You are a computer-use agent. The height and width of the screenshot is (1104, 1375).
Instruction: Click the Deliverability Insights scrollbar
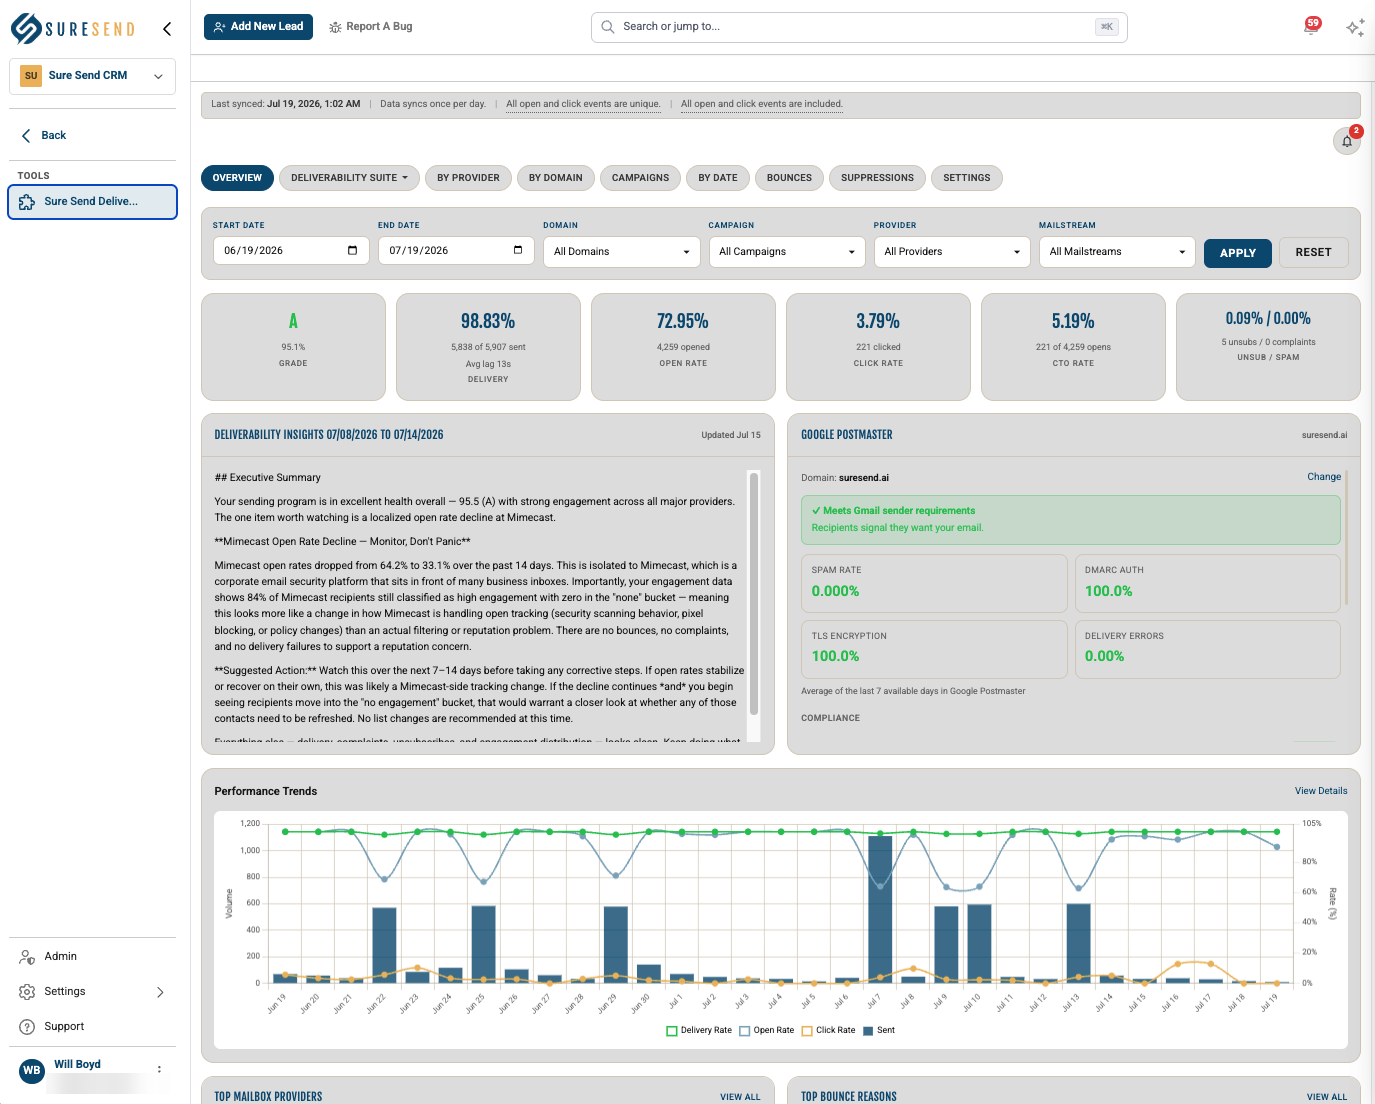click(754, 594)
